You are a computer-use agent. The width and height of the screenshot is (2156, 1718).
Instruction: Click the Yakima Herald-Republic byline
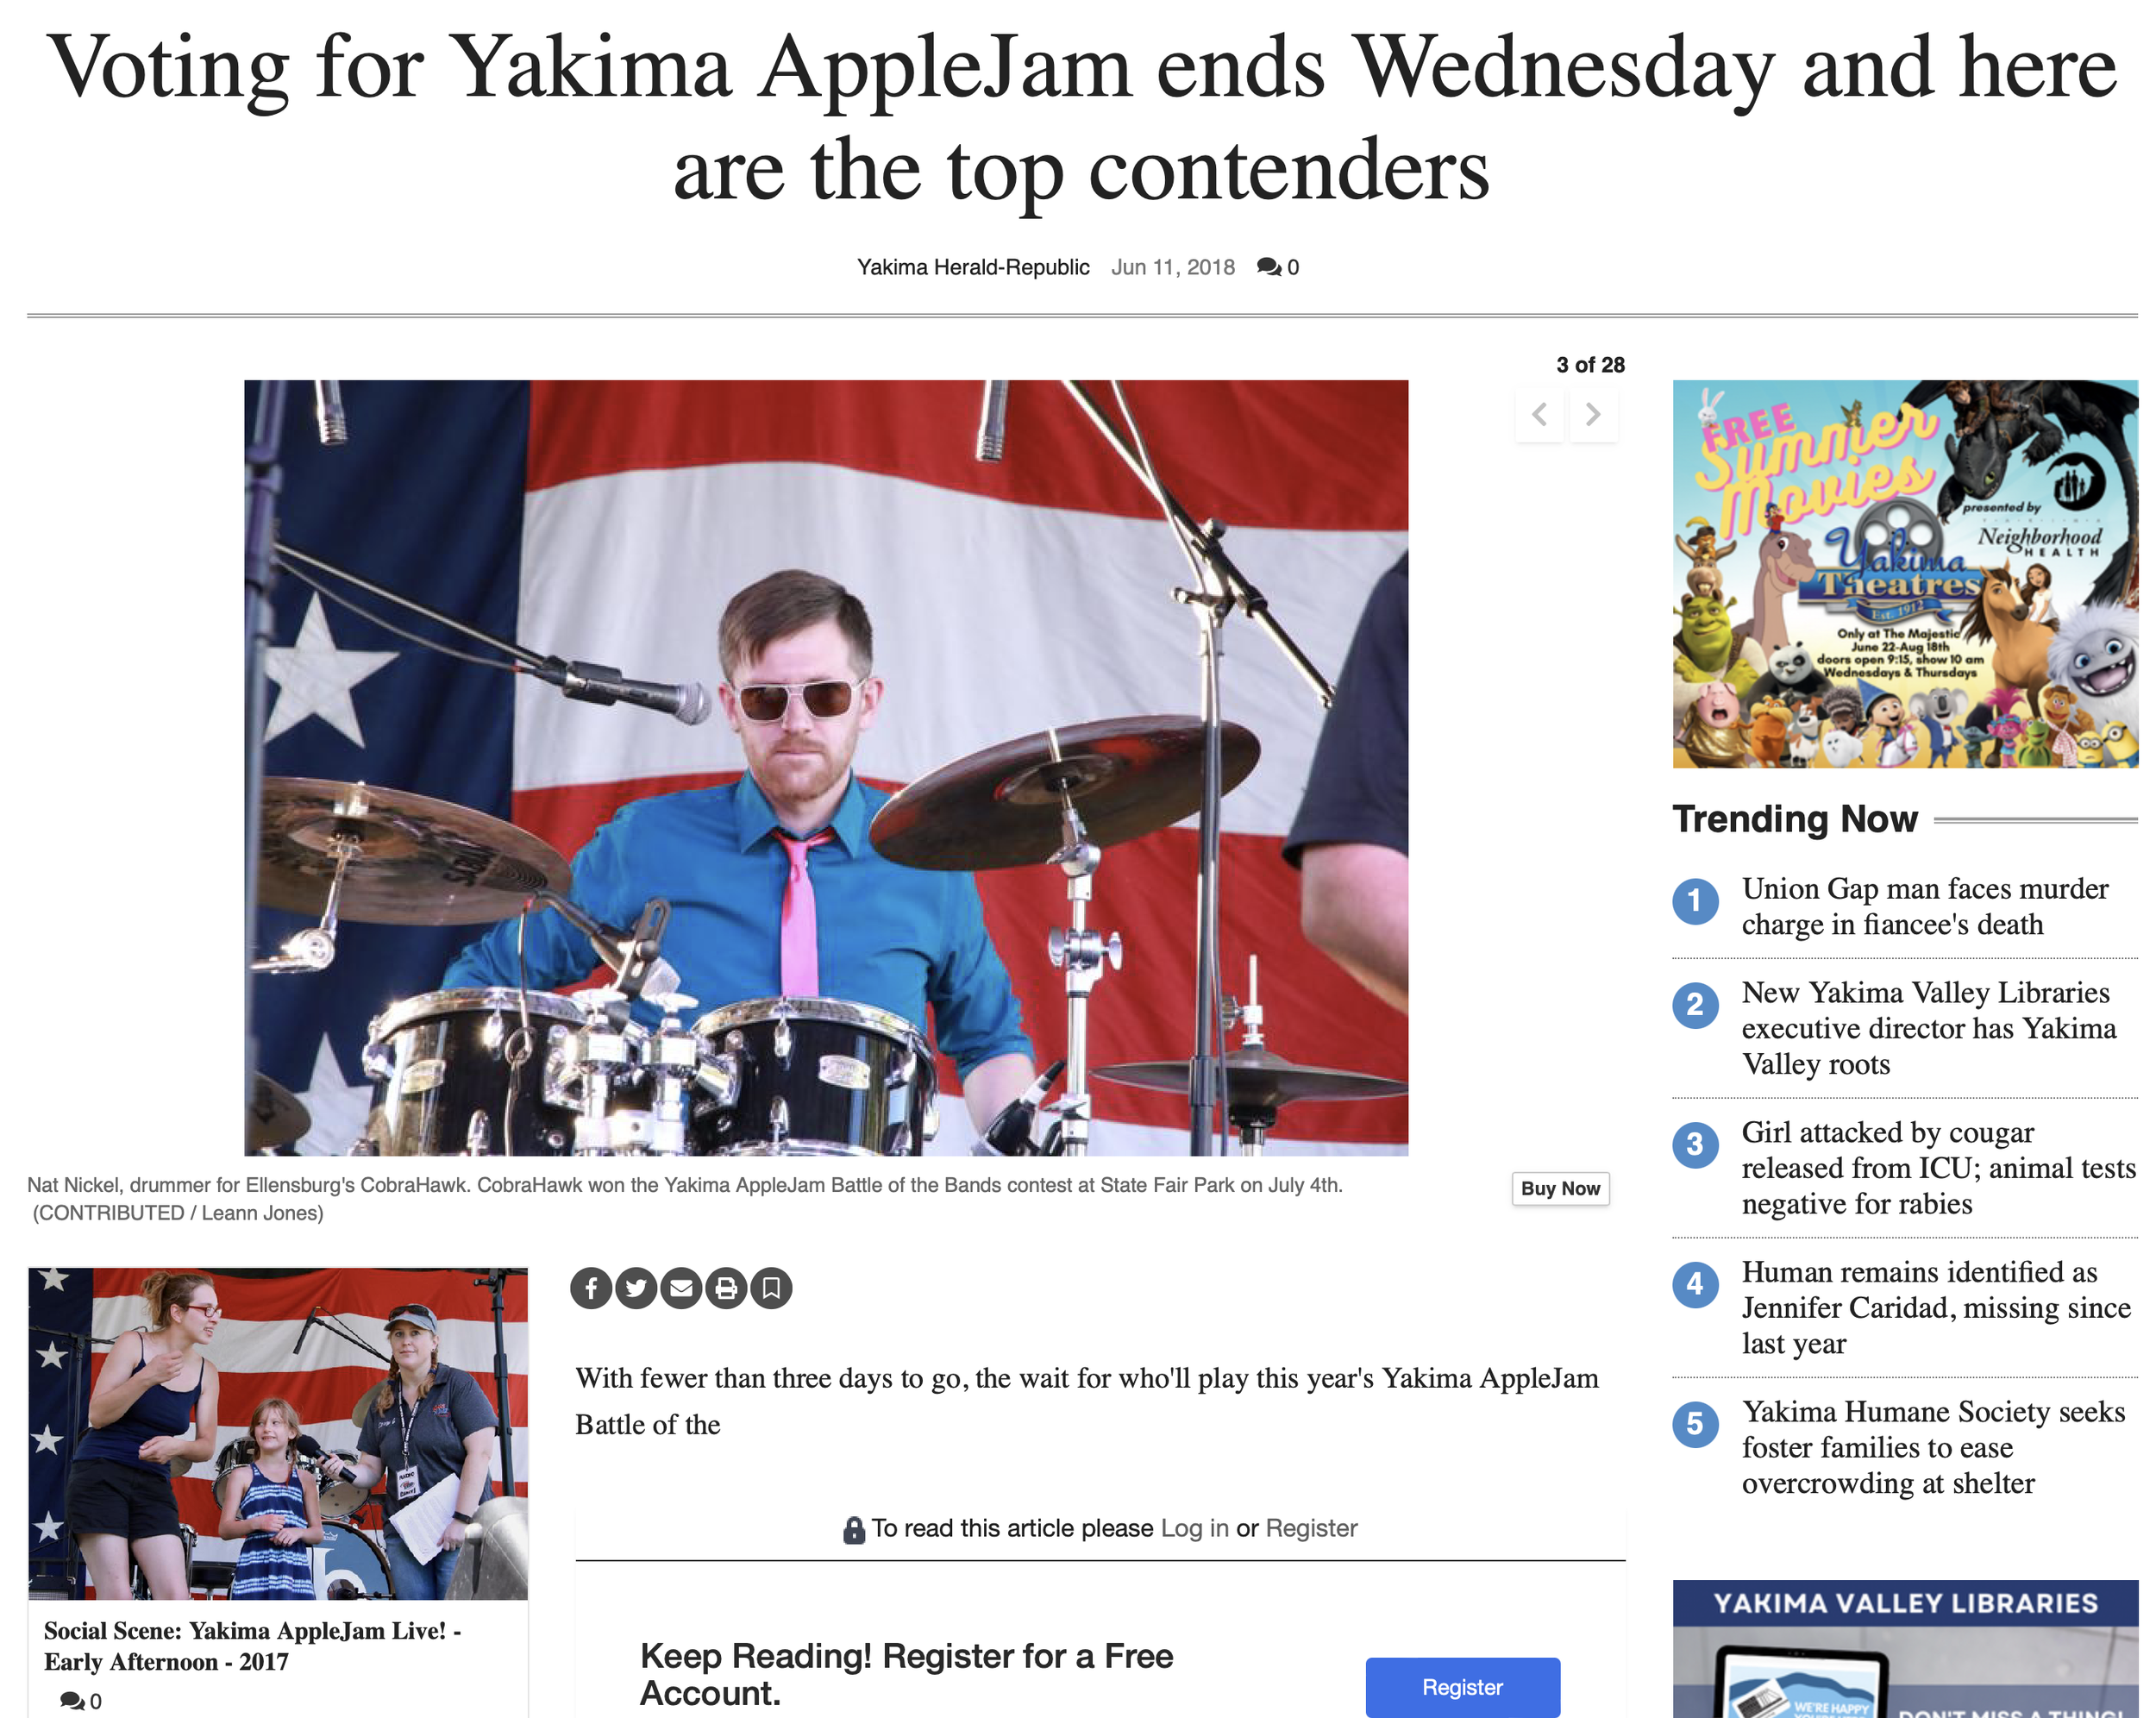[x=973, y=267]
